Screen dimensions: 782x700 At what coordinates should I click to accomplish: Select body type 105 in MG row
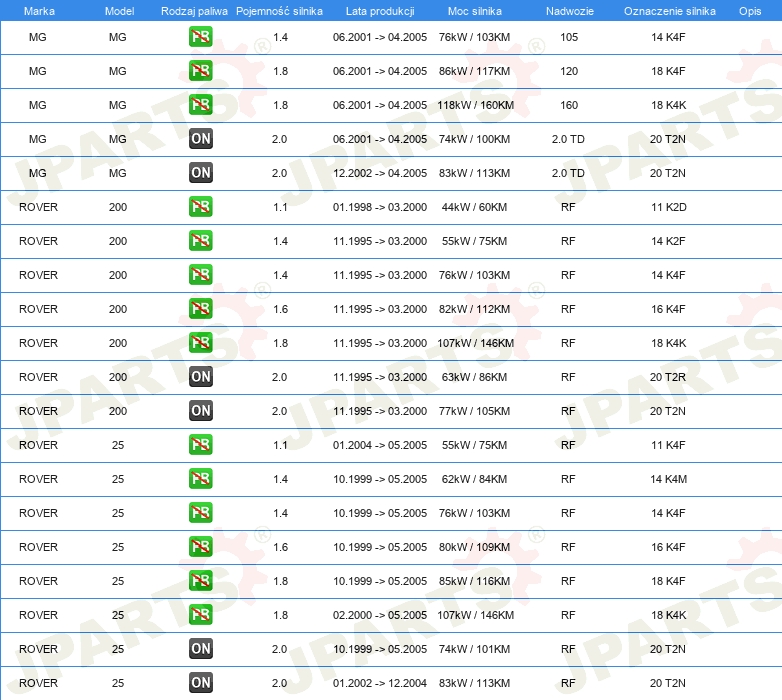tap(569, 37)
